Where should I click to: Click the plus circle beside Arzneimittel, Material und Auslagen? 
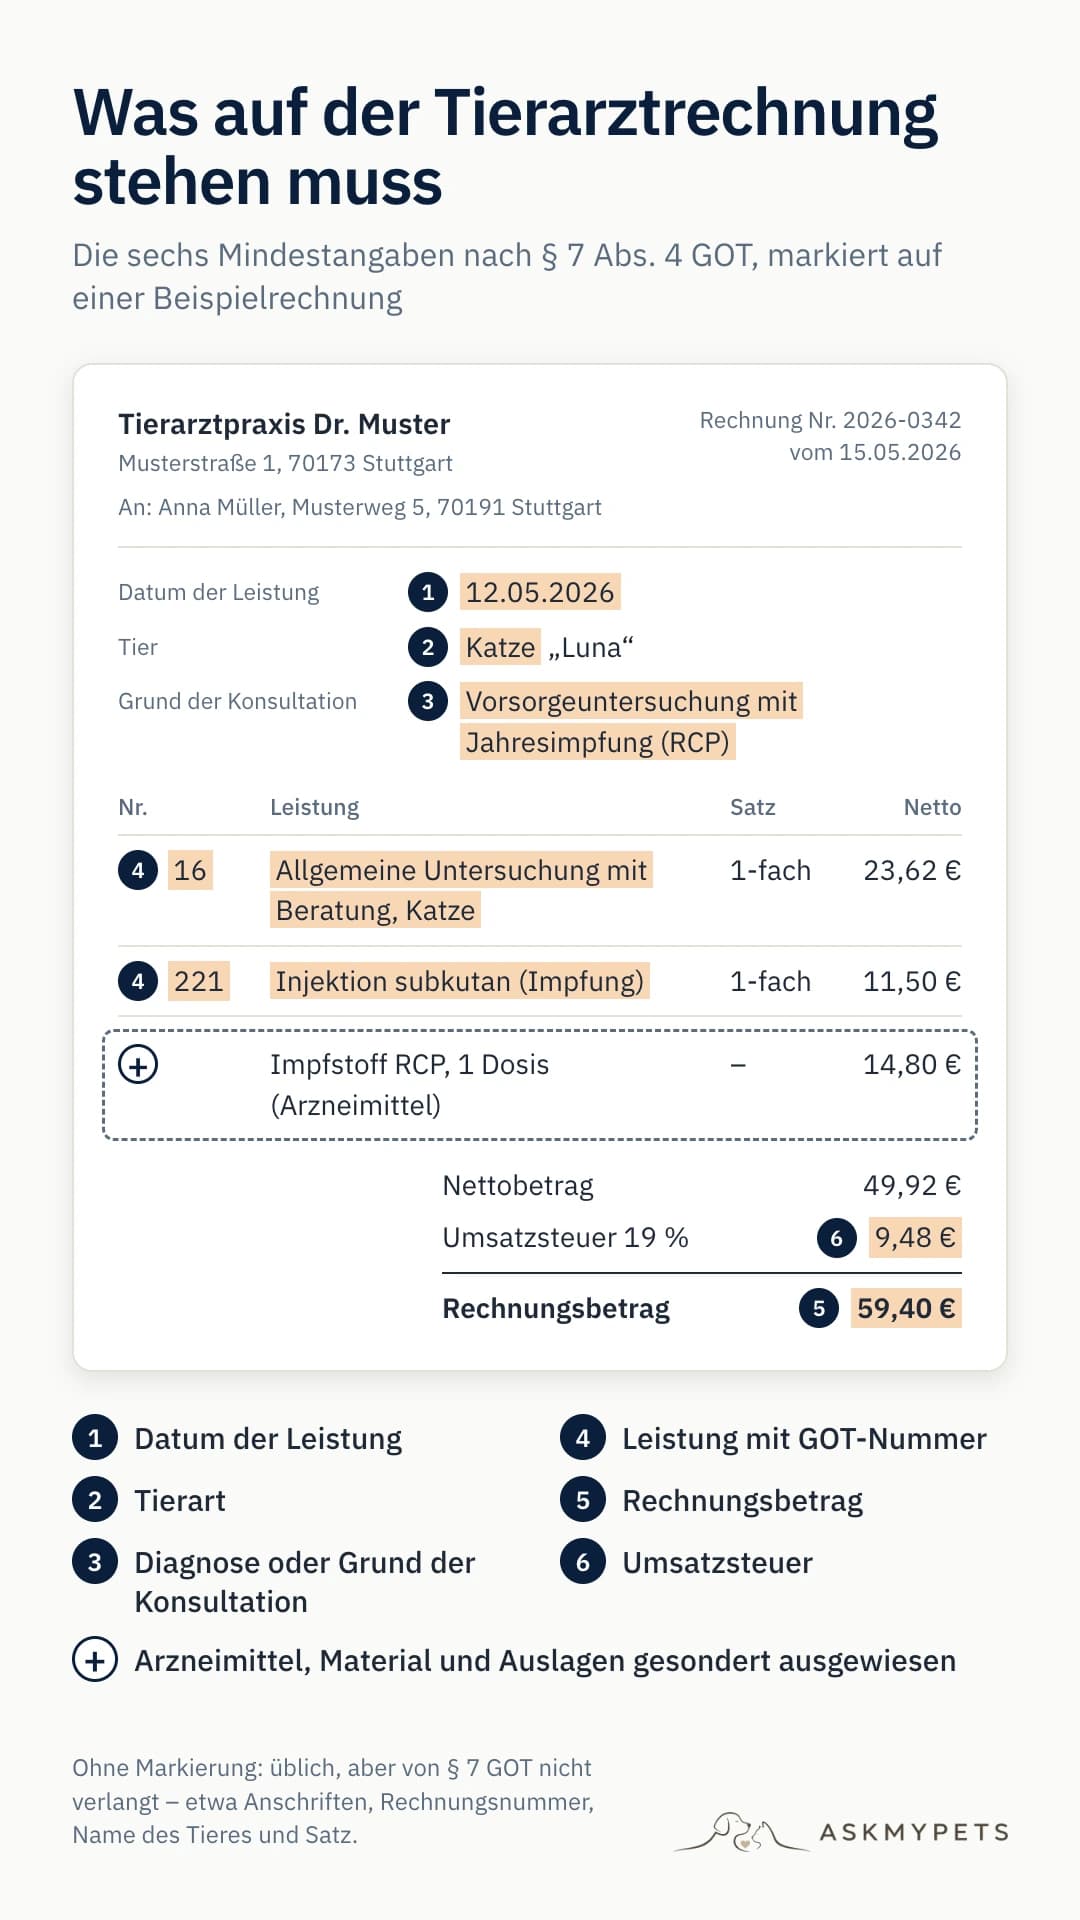point(95,1660)
